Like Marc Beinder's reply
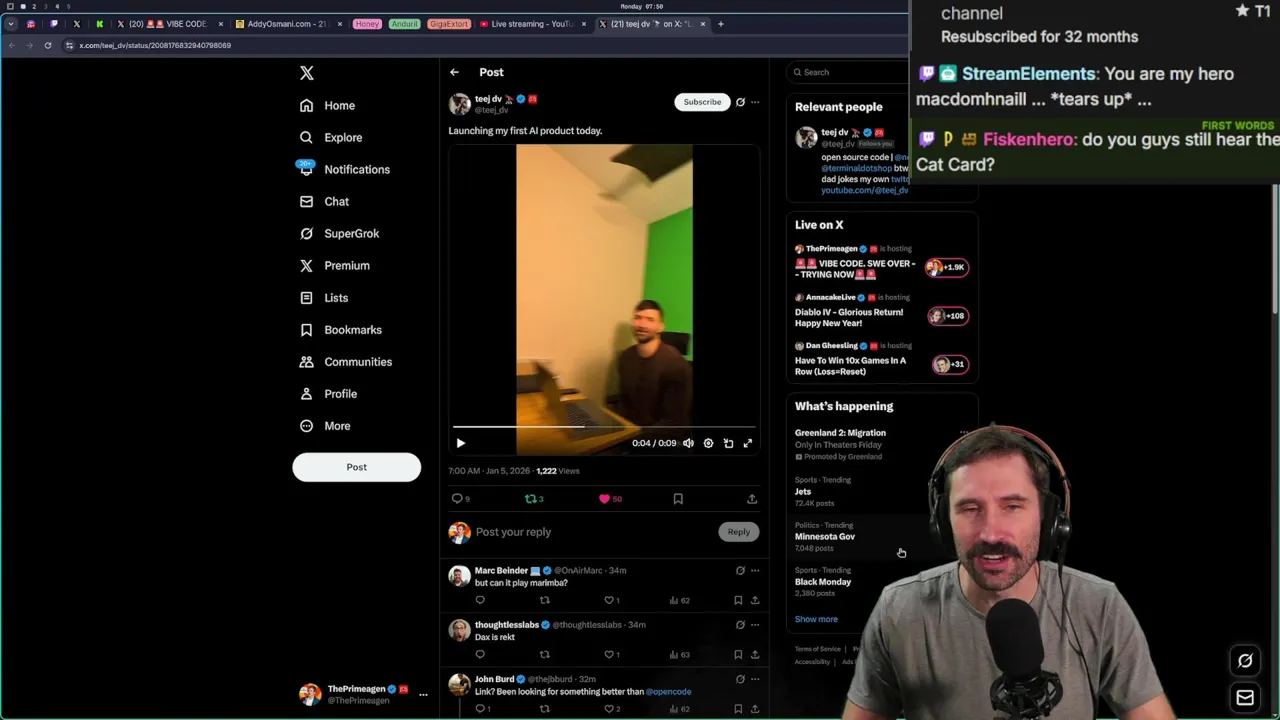Viewport: 1280px width, 720px height. tap(609, 600)
